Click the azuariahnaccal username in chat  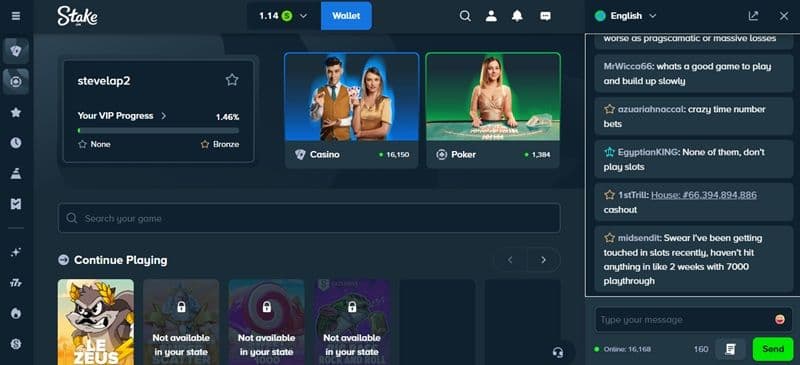(x=651, y=109)
